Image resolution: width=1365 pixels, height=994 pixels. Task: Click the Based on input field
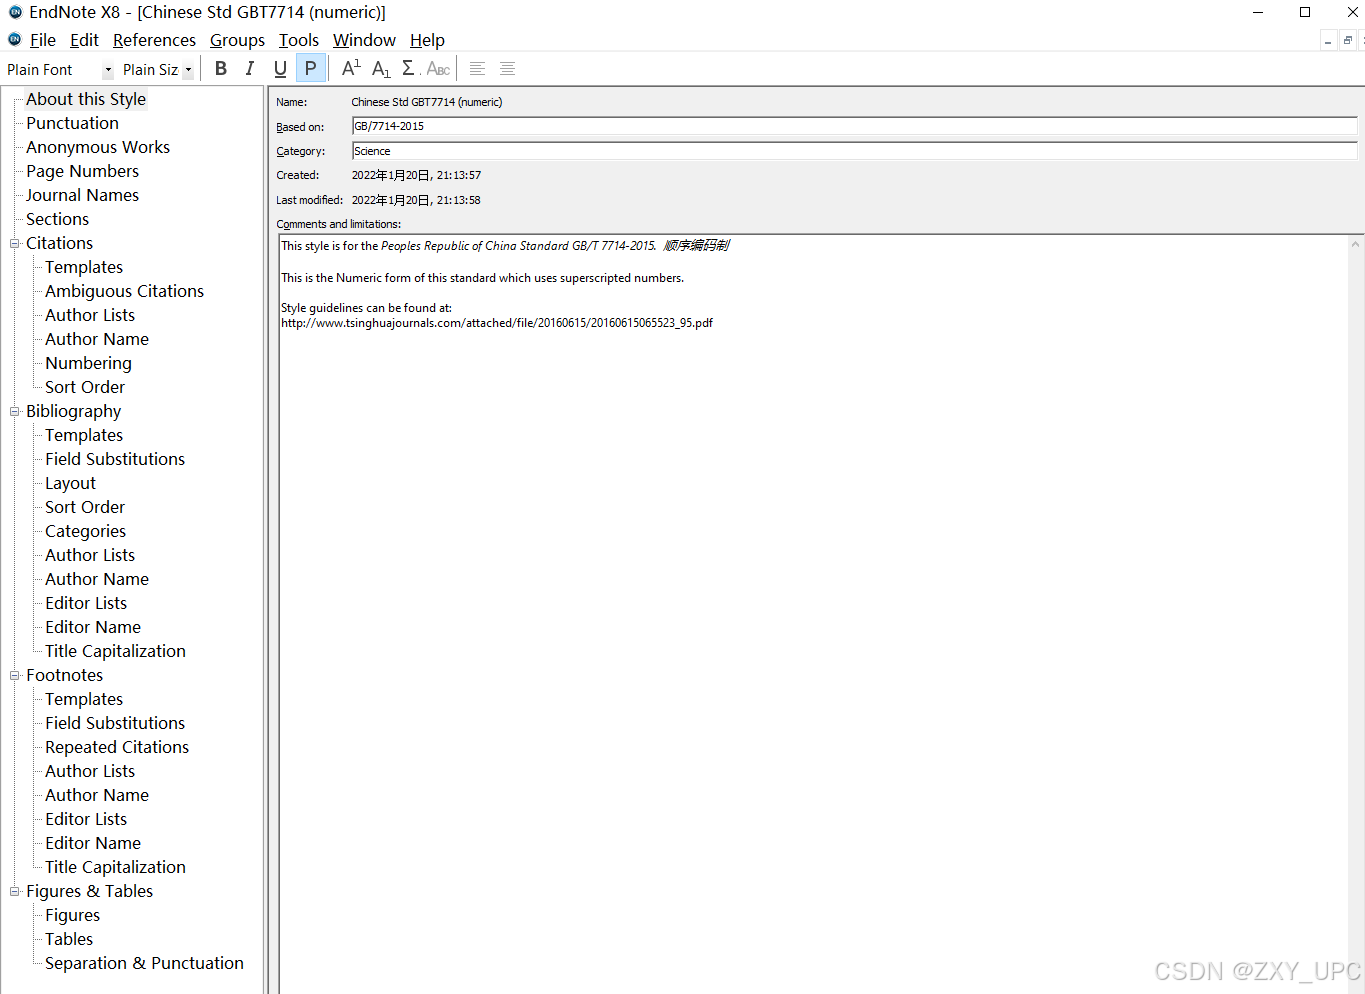click(x=854, y=126)
